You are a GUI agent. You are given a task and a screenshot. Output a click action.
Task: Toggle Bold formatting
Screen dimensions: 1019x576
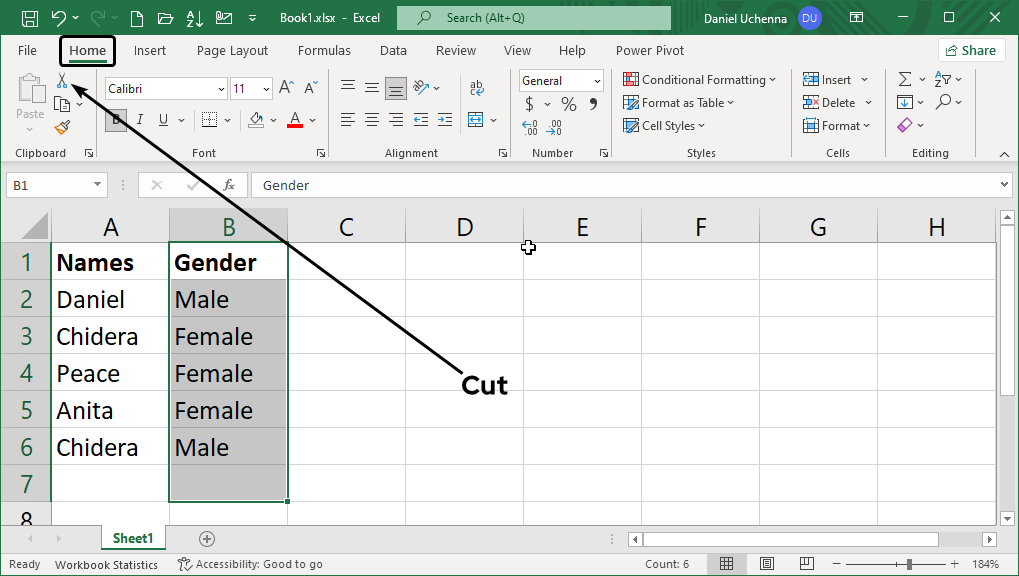click(117, 120)
